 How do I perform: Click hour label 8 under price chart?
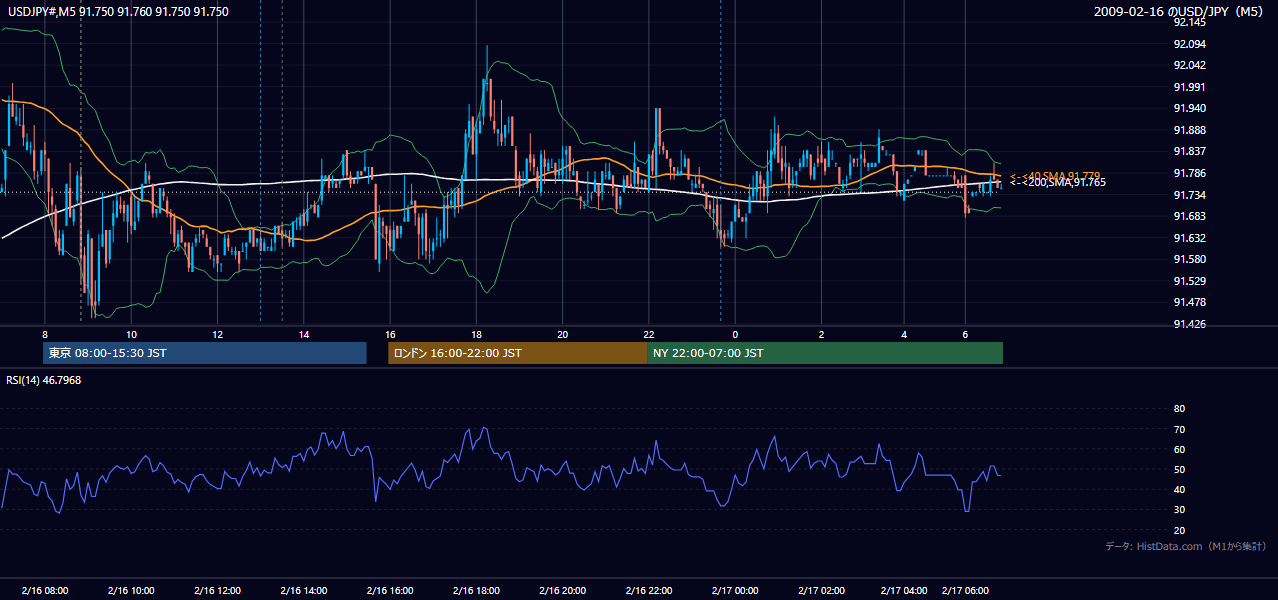click(45, 334)
